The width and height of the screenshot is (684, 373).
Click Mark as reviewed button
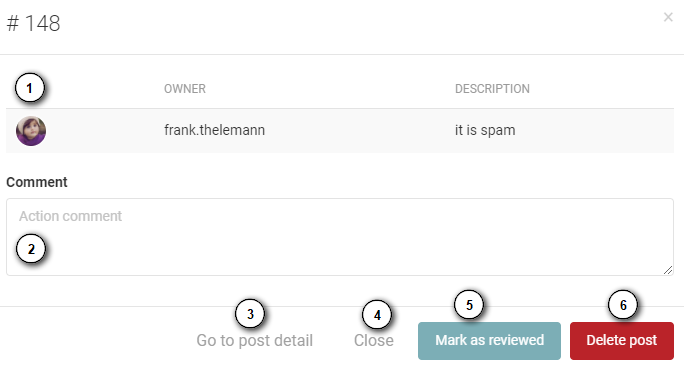tap(489, 341)
